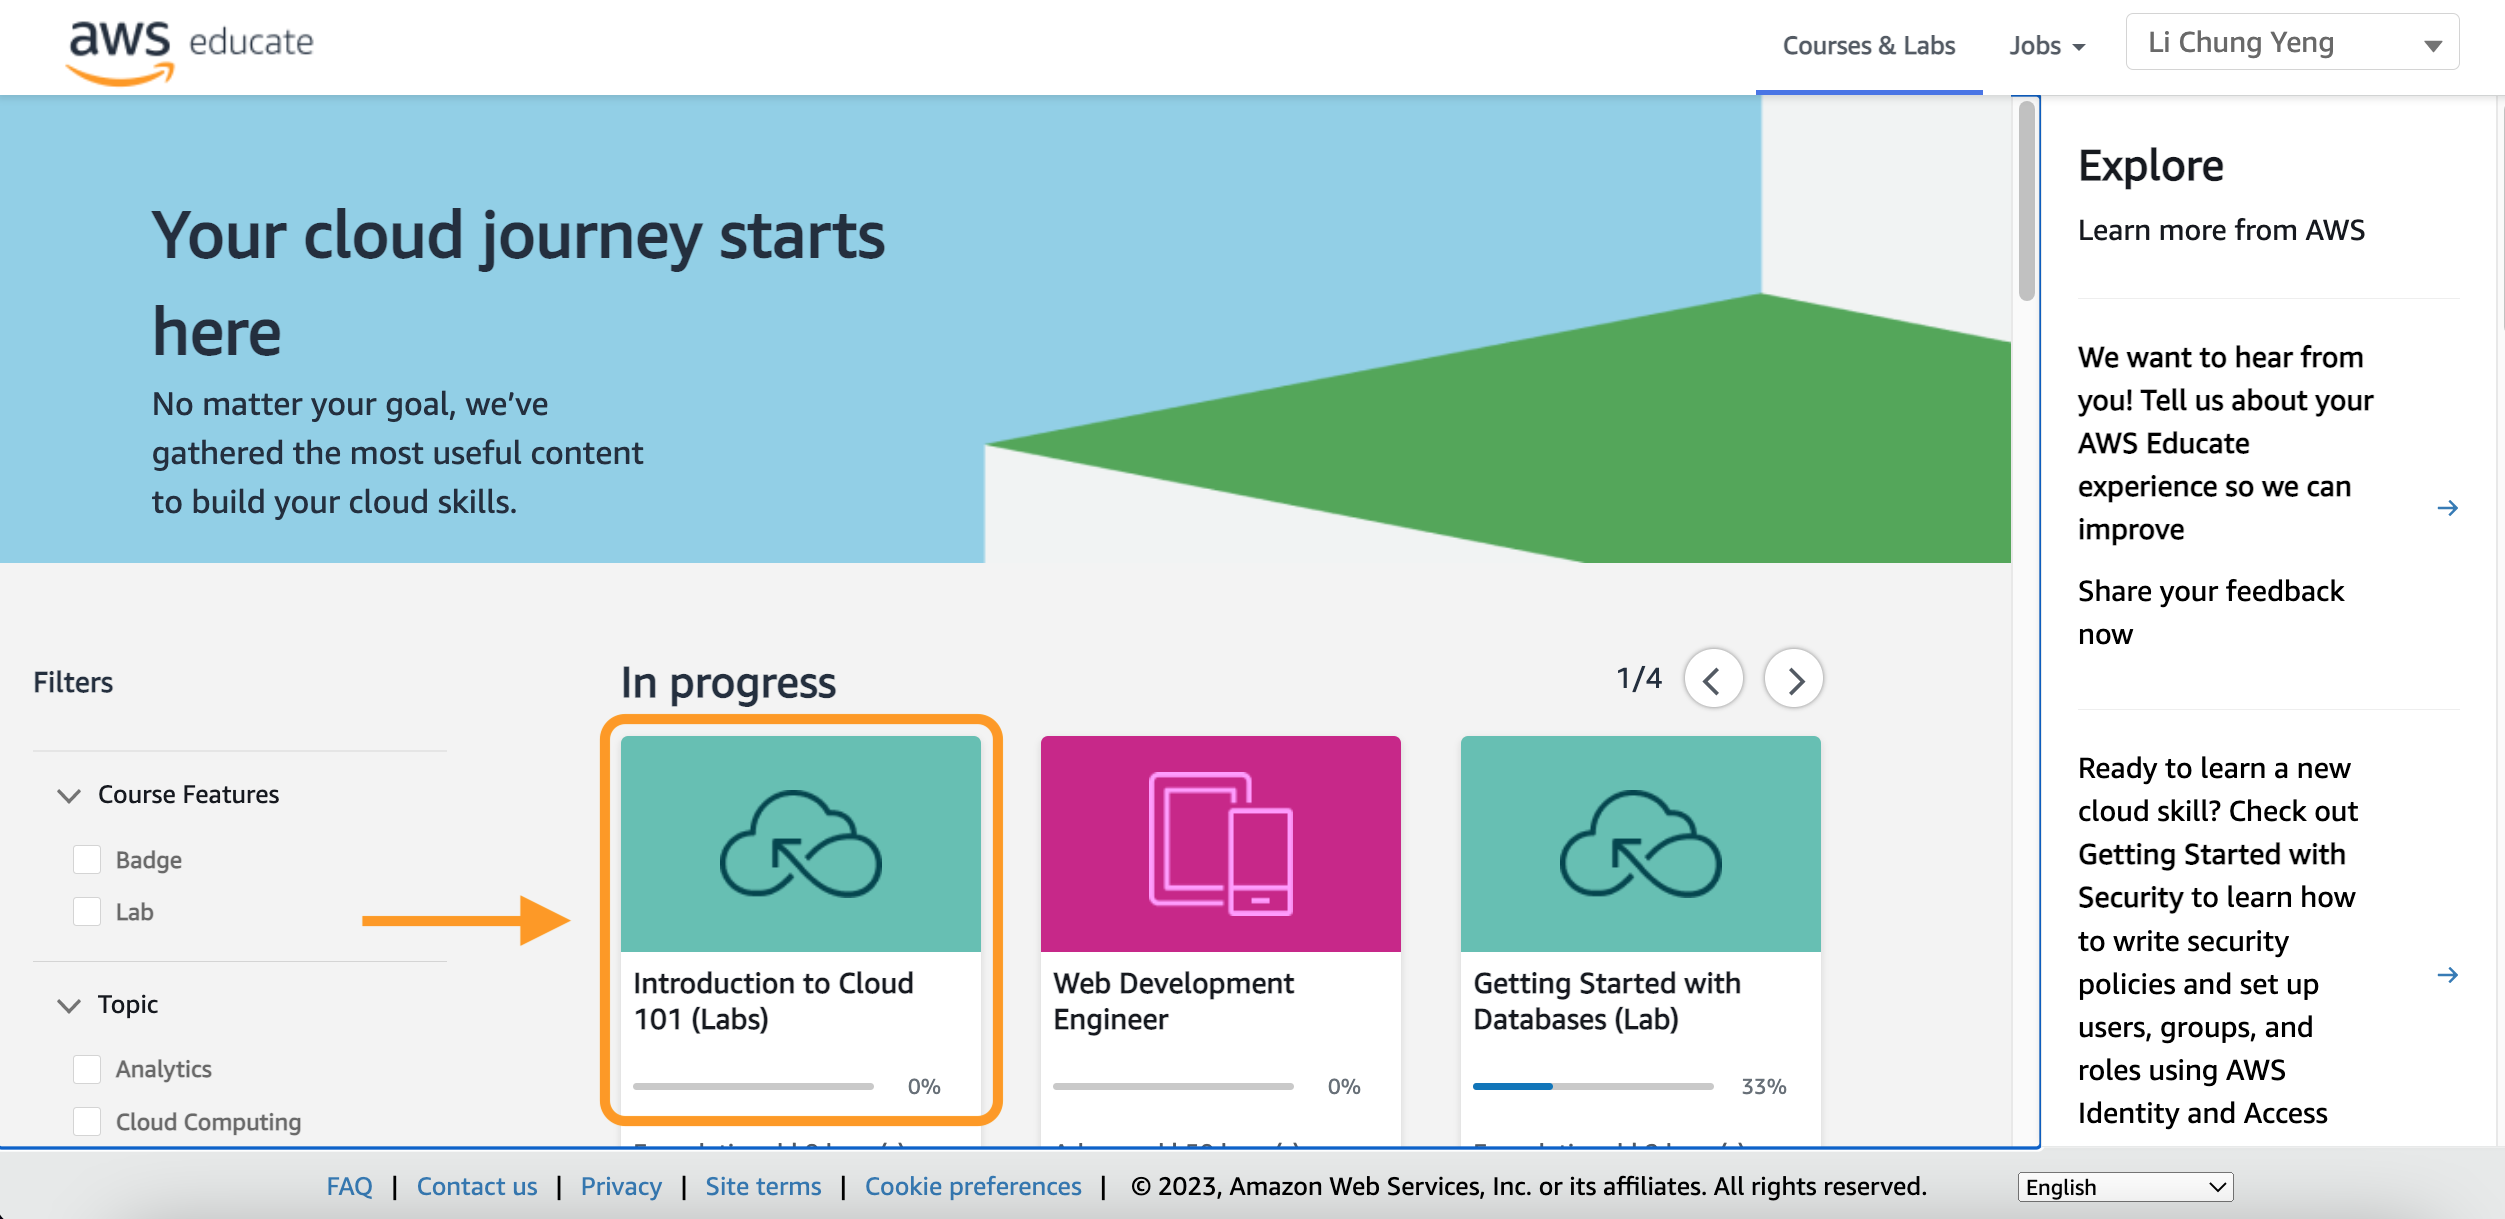This screenshot has height=1219, width=2505.
Task: Click the cloud icon on Introduction to Cloud 101
Action: click(x=800, y=844)
